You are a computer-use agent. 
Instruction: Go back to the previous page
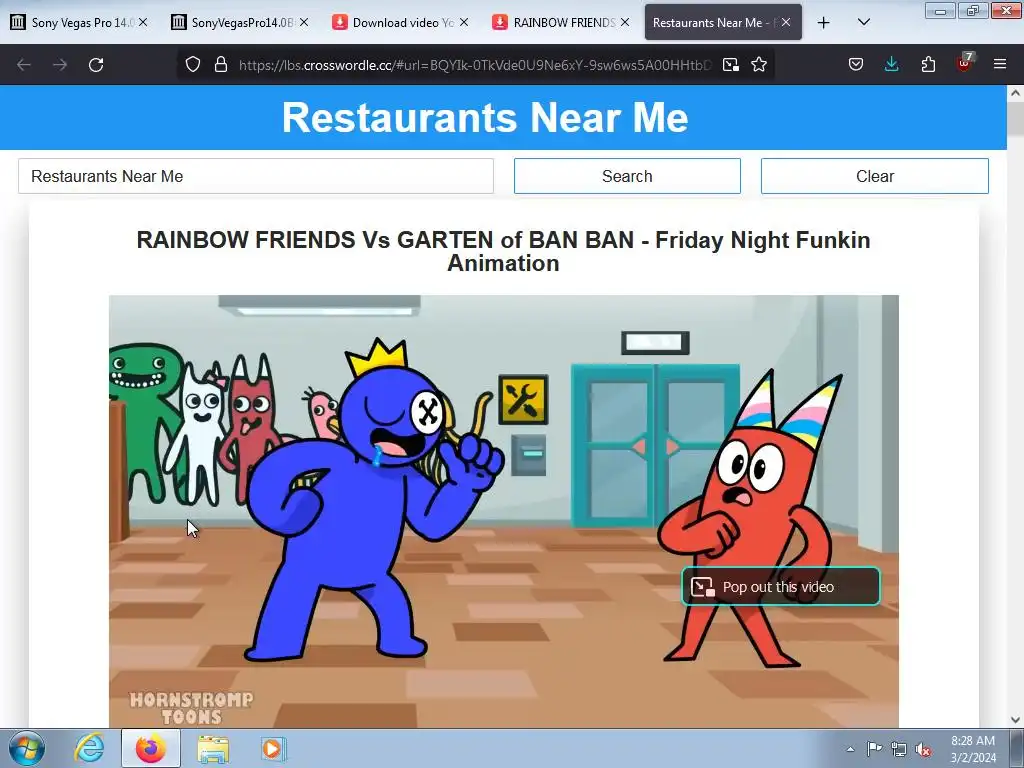tap(24, 65)
